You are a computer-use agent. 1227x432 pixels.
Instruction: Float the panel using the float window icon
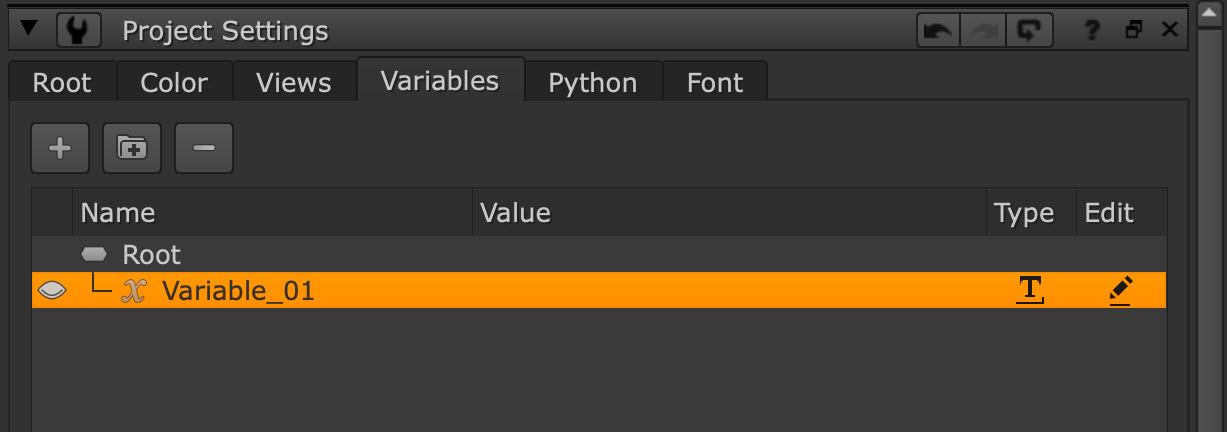tap(1133, 31)
